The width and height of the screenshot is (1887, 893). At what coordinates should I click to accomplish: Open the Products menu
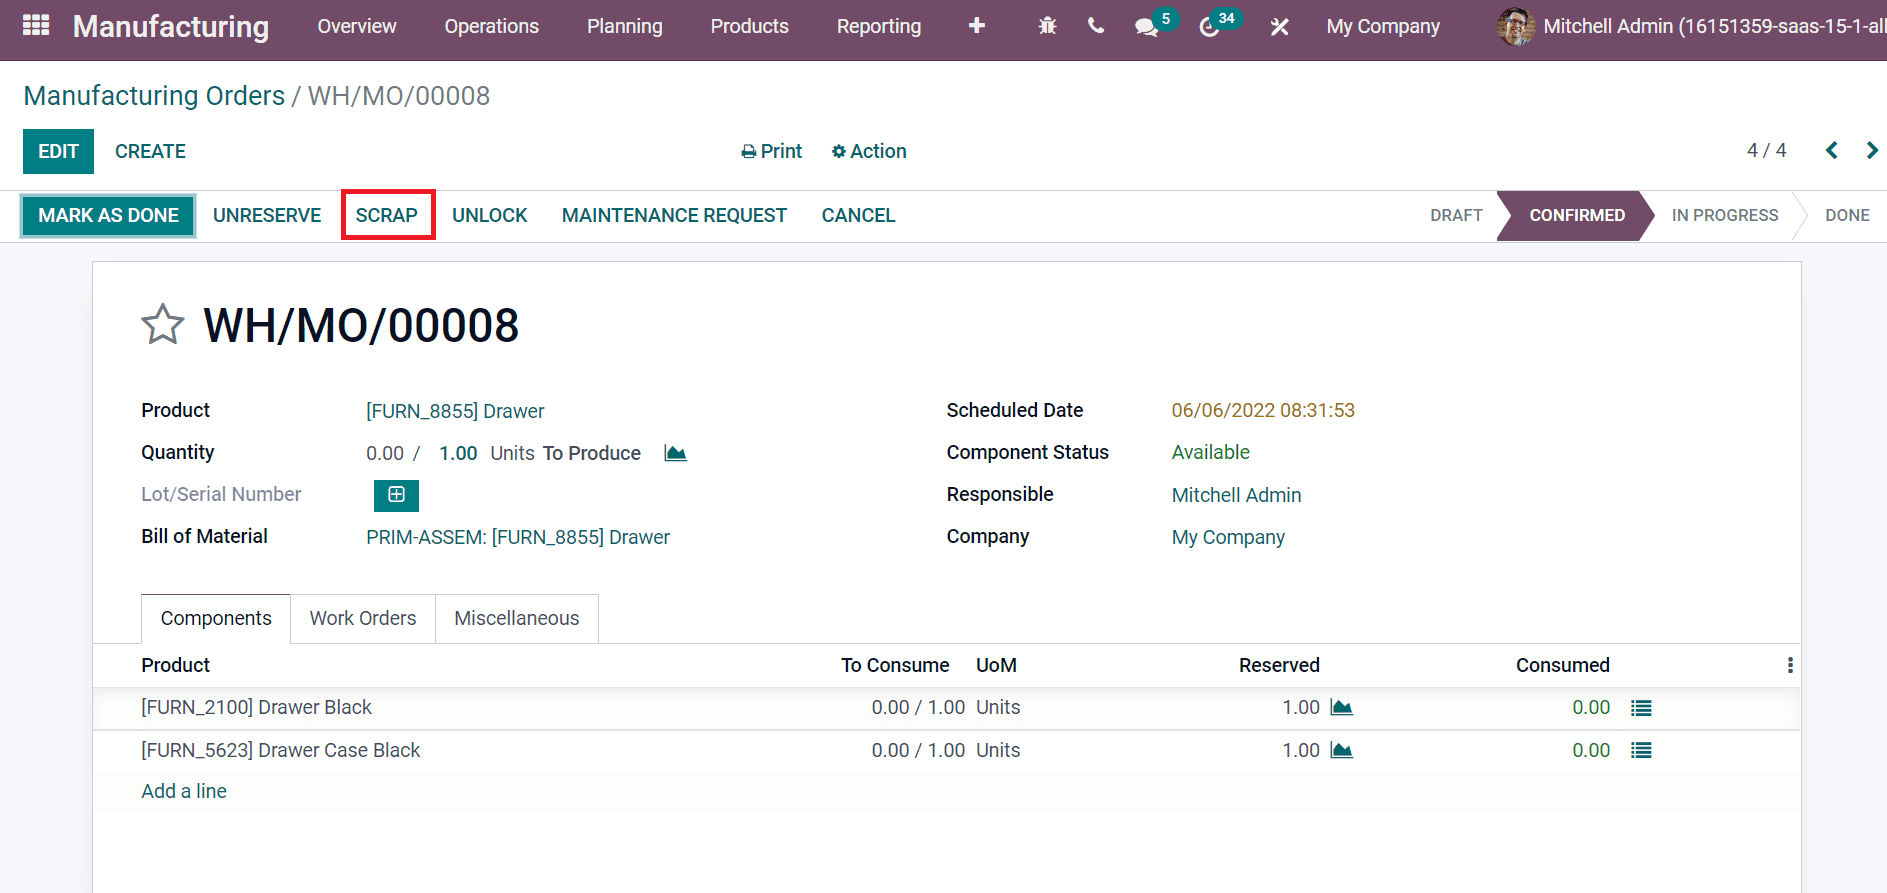coord(749,26)
